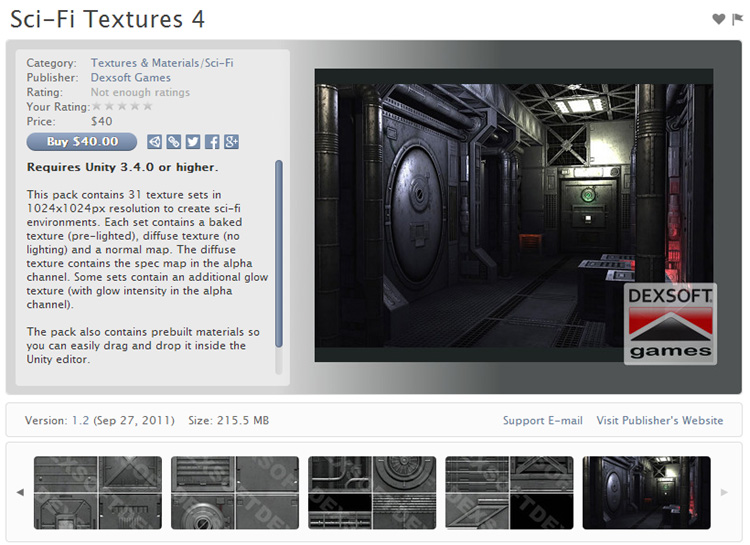Select the corridor render thumbnail

(647, 493)
